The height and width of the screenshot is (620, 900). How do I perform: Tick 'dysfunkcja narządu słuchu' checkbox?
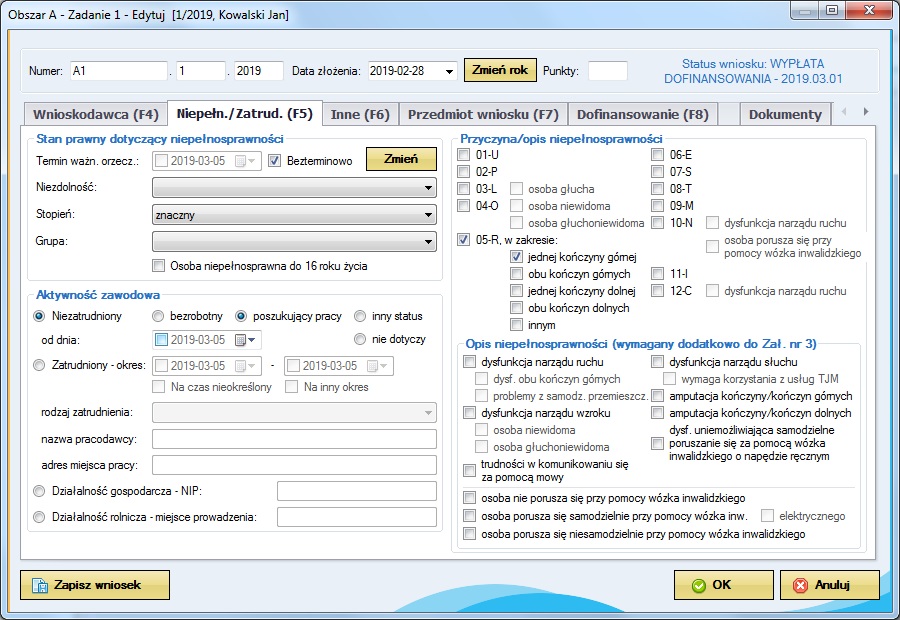pyautogui.click(x=658, y=362)
